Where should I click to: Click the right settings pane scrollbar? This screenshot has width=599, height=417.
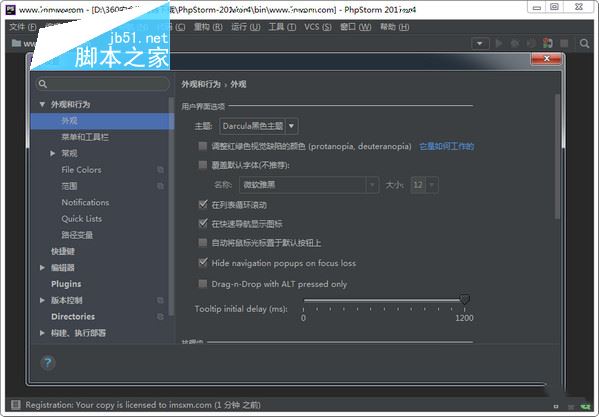tap(557, 157)
